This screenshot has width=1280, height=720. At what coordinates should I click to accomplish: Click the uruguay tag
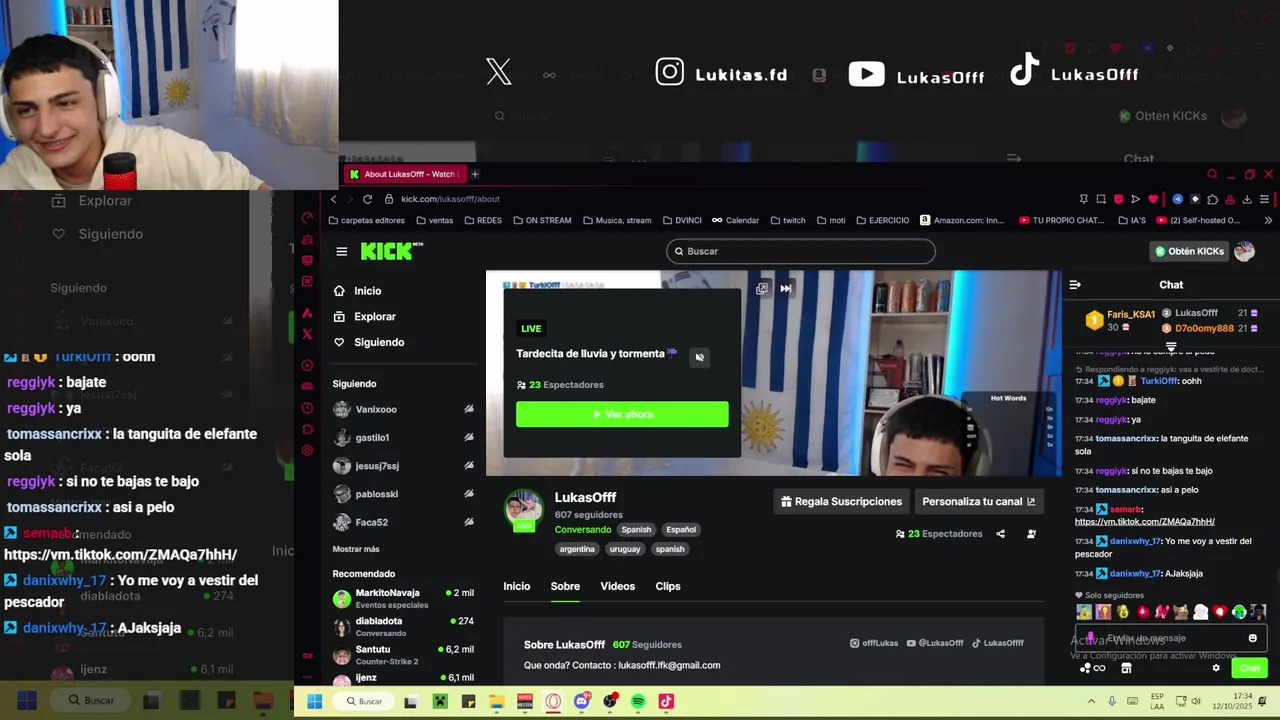tap(625, 549)
